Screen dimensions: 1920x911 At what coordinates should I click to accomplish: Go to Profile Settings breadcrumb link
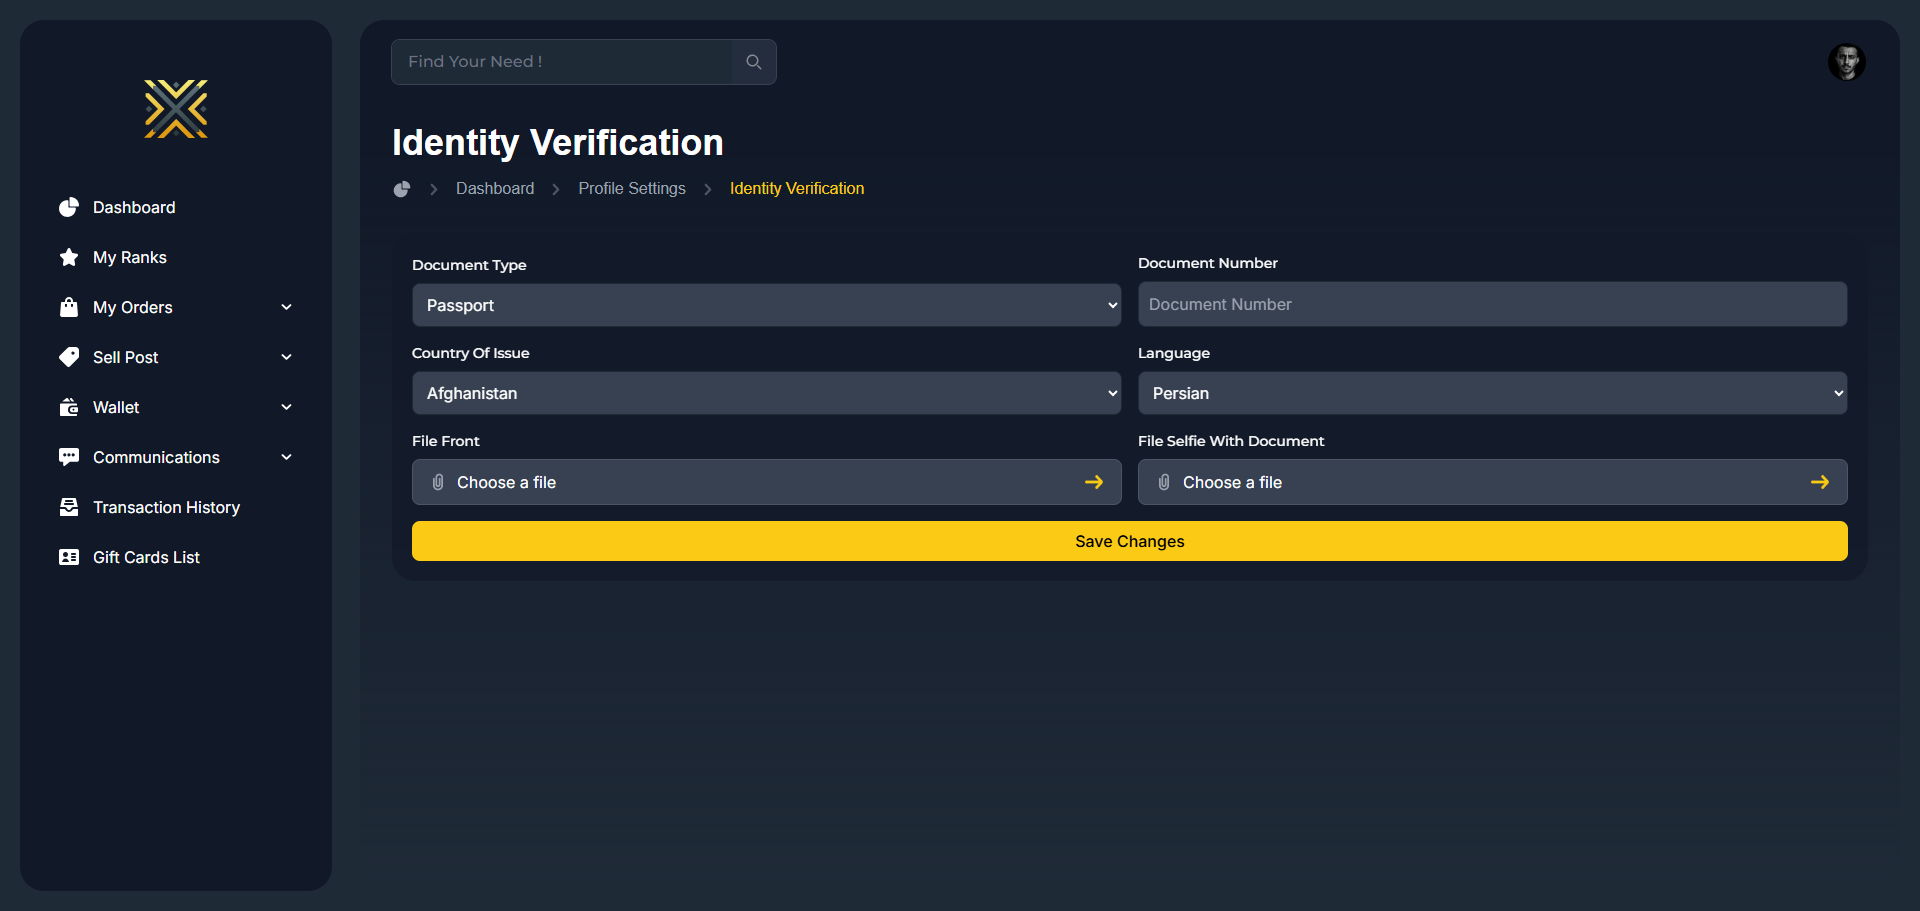pyautogui.click(x=632, y=189)
